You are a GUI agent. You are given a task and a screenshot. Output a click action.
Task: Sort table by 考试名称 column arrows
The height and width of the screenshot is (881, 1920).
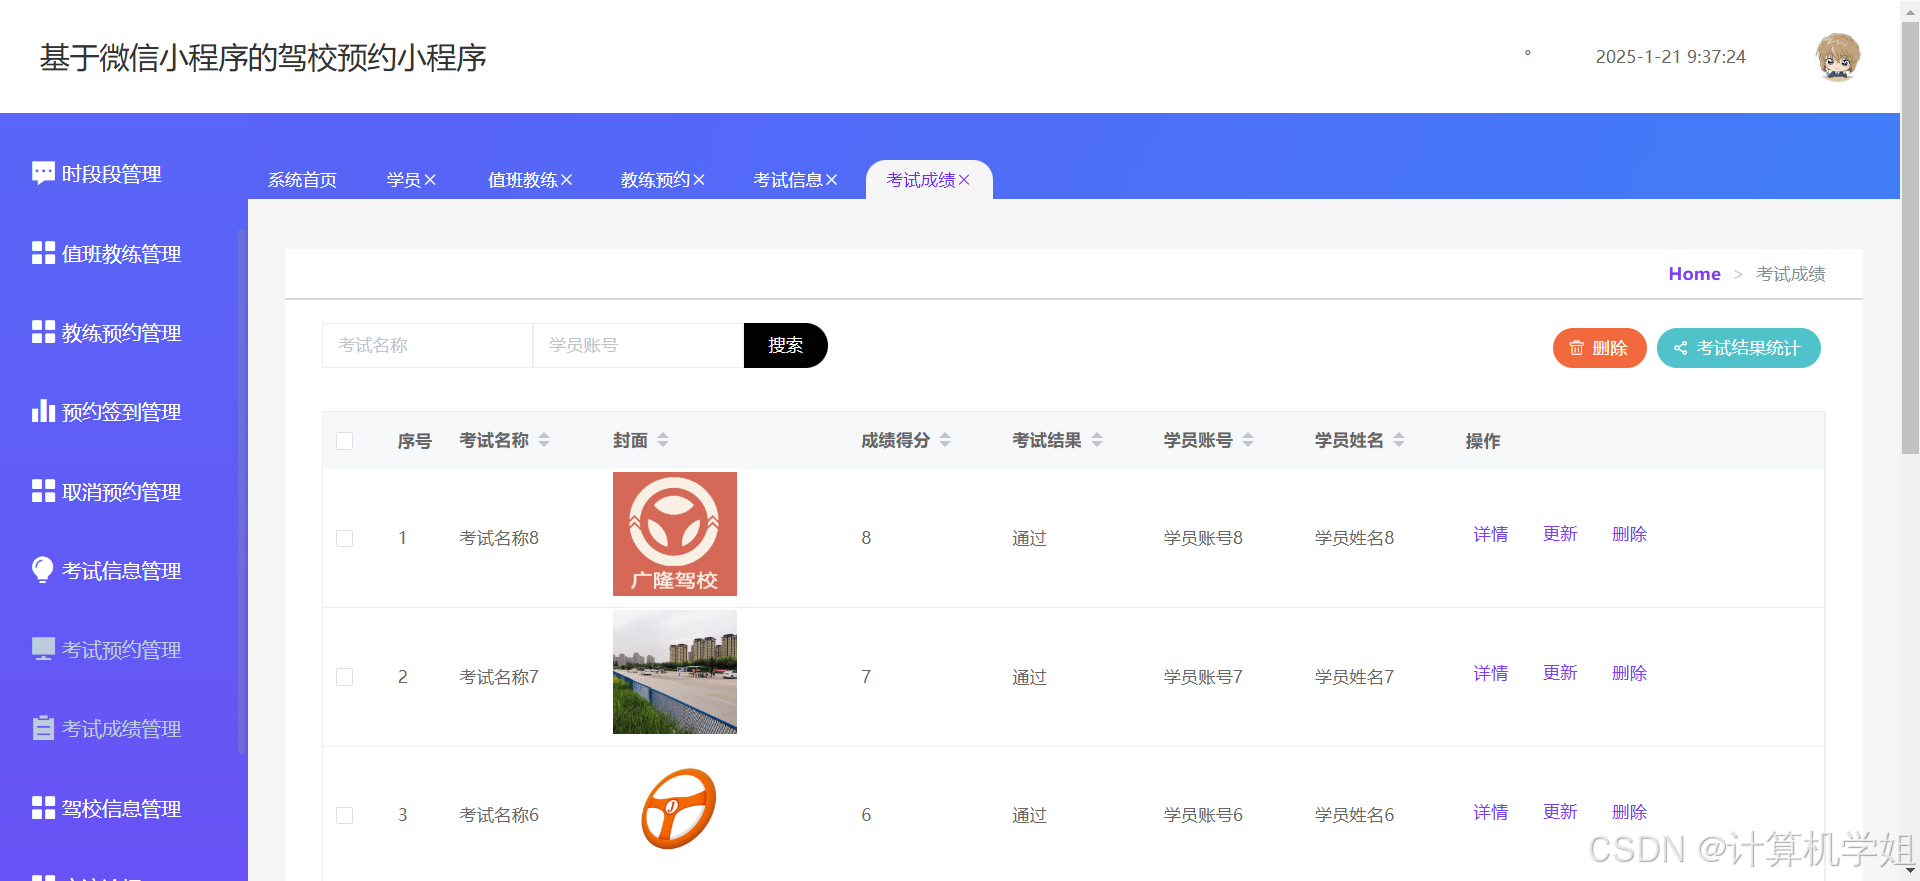pyautogui.click(x=544, y=440)
